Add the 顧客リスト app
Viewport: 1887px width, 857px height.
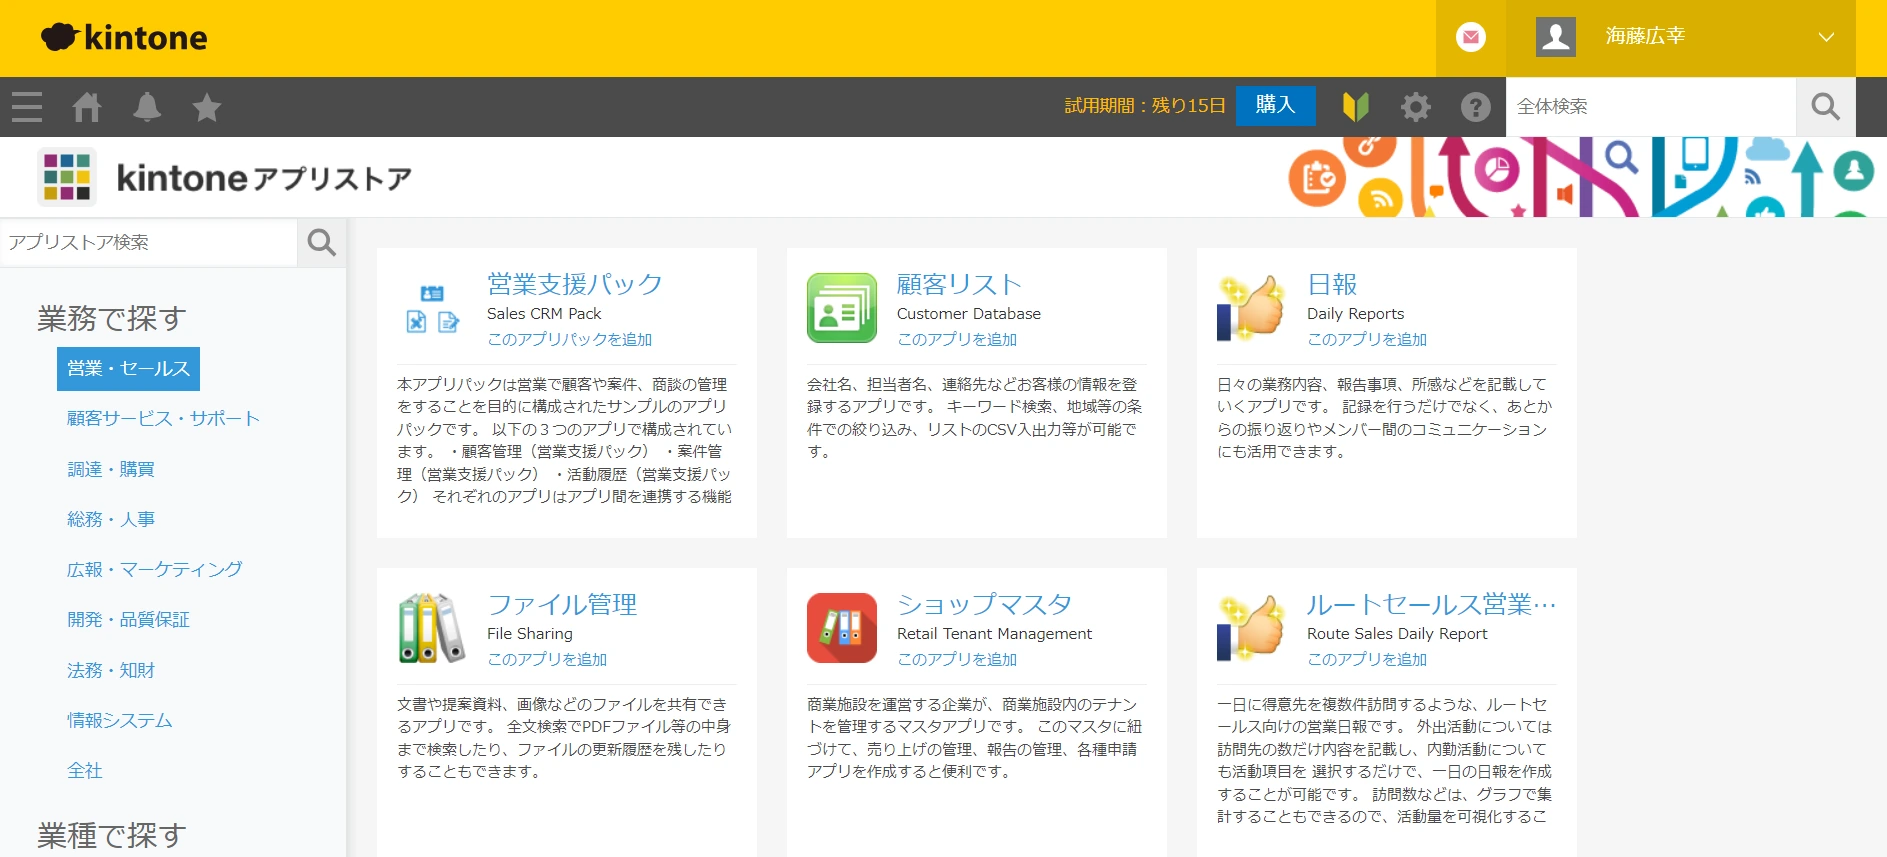click(957, 339)
